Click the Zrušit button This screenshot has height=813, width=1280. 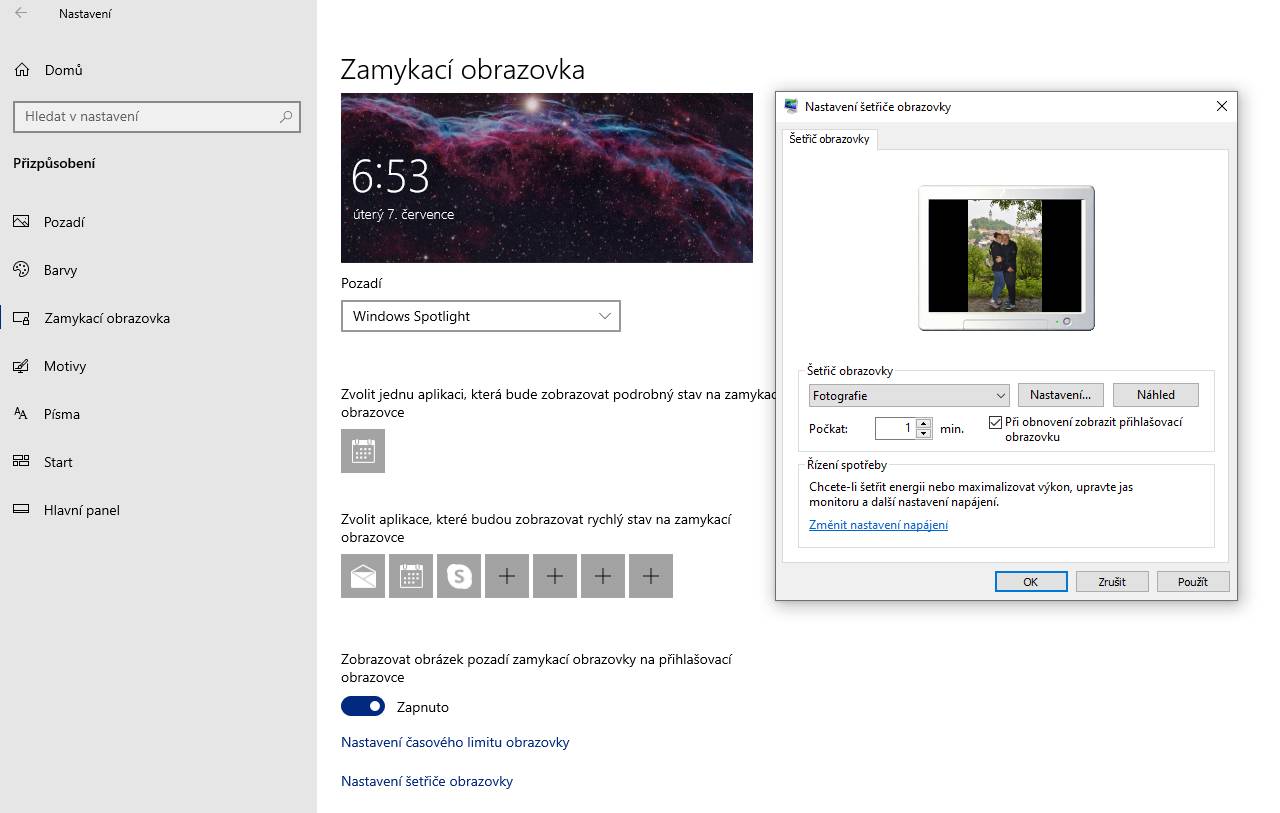coord(1112,581)
